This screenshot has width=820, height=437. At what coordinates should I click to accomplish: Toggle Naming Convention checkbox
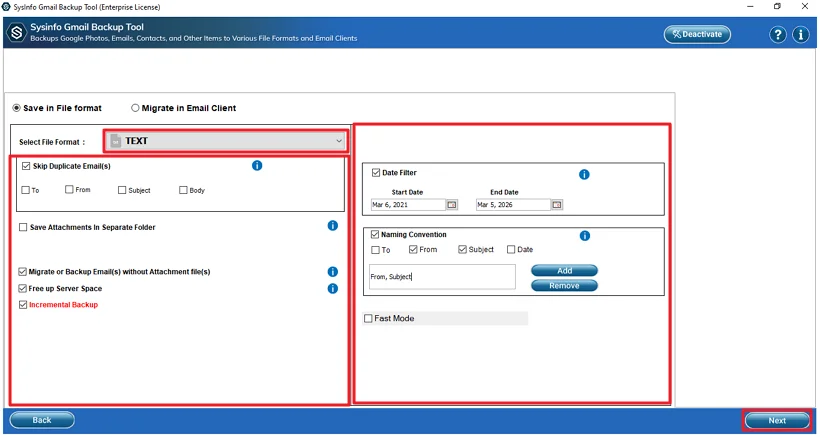click(x=375, y=235)
